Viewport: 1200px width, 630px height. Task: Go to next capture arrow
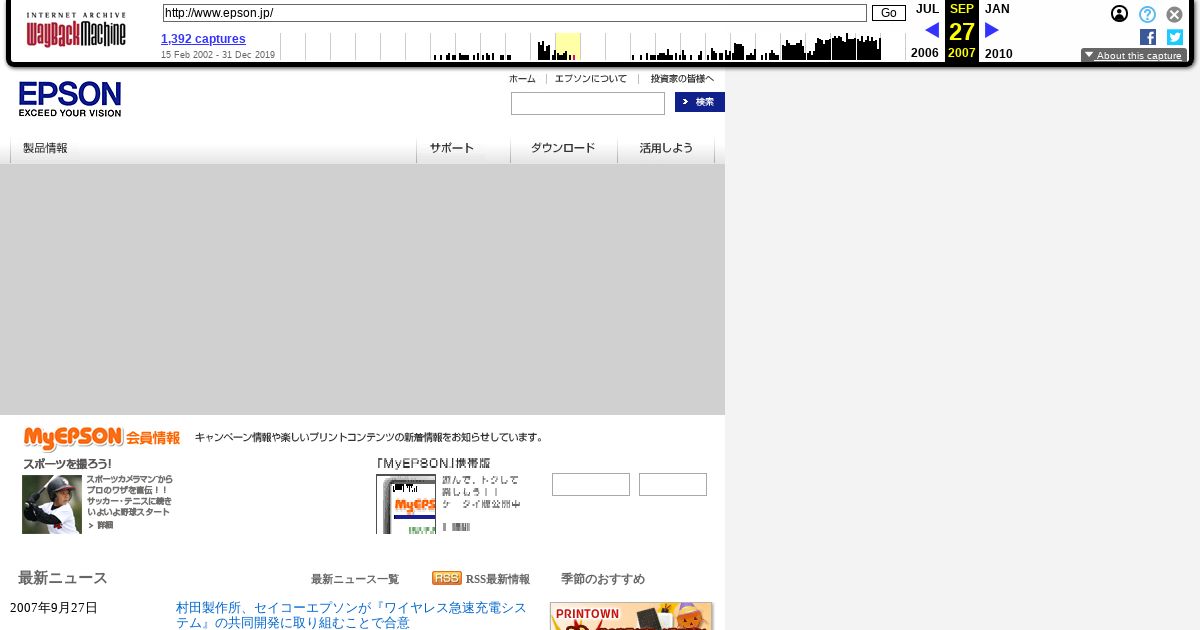[x=992, y=30]
